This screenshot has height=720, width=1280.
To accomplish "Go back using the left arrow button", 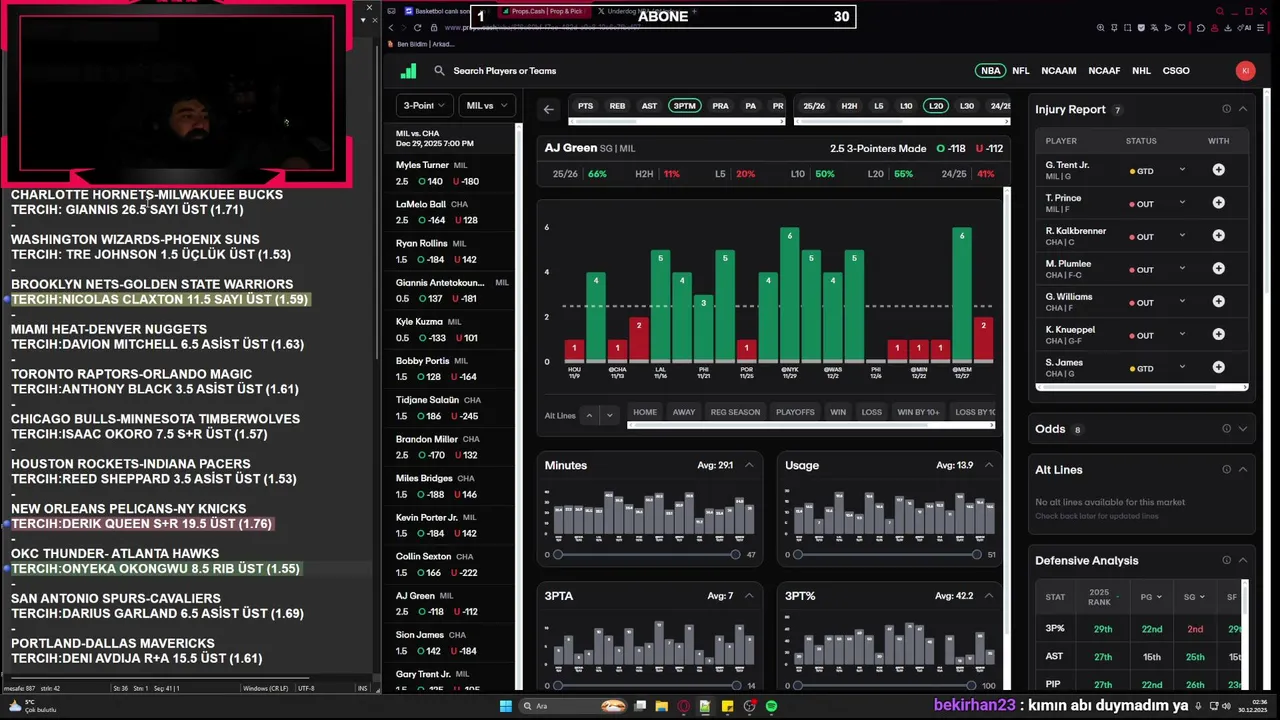I will (548, 109).
